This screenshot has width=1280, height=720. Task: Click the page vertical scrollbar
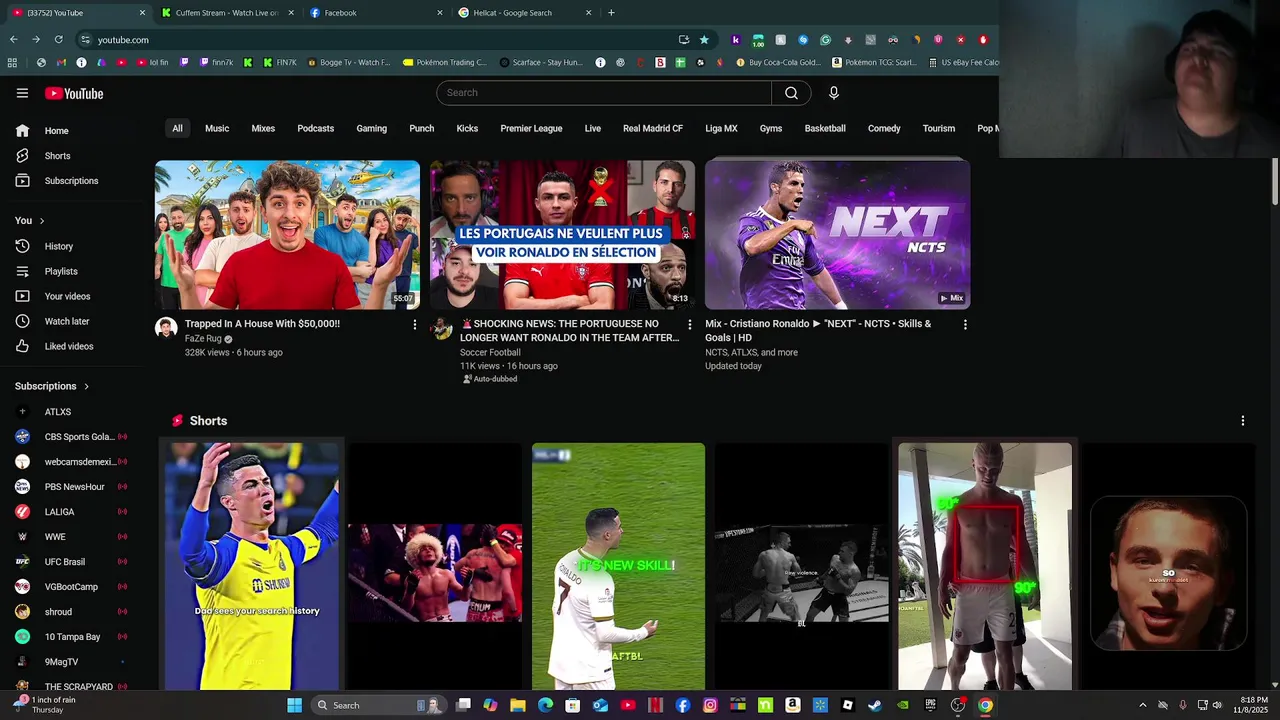pos(1274,181)
